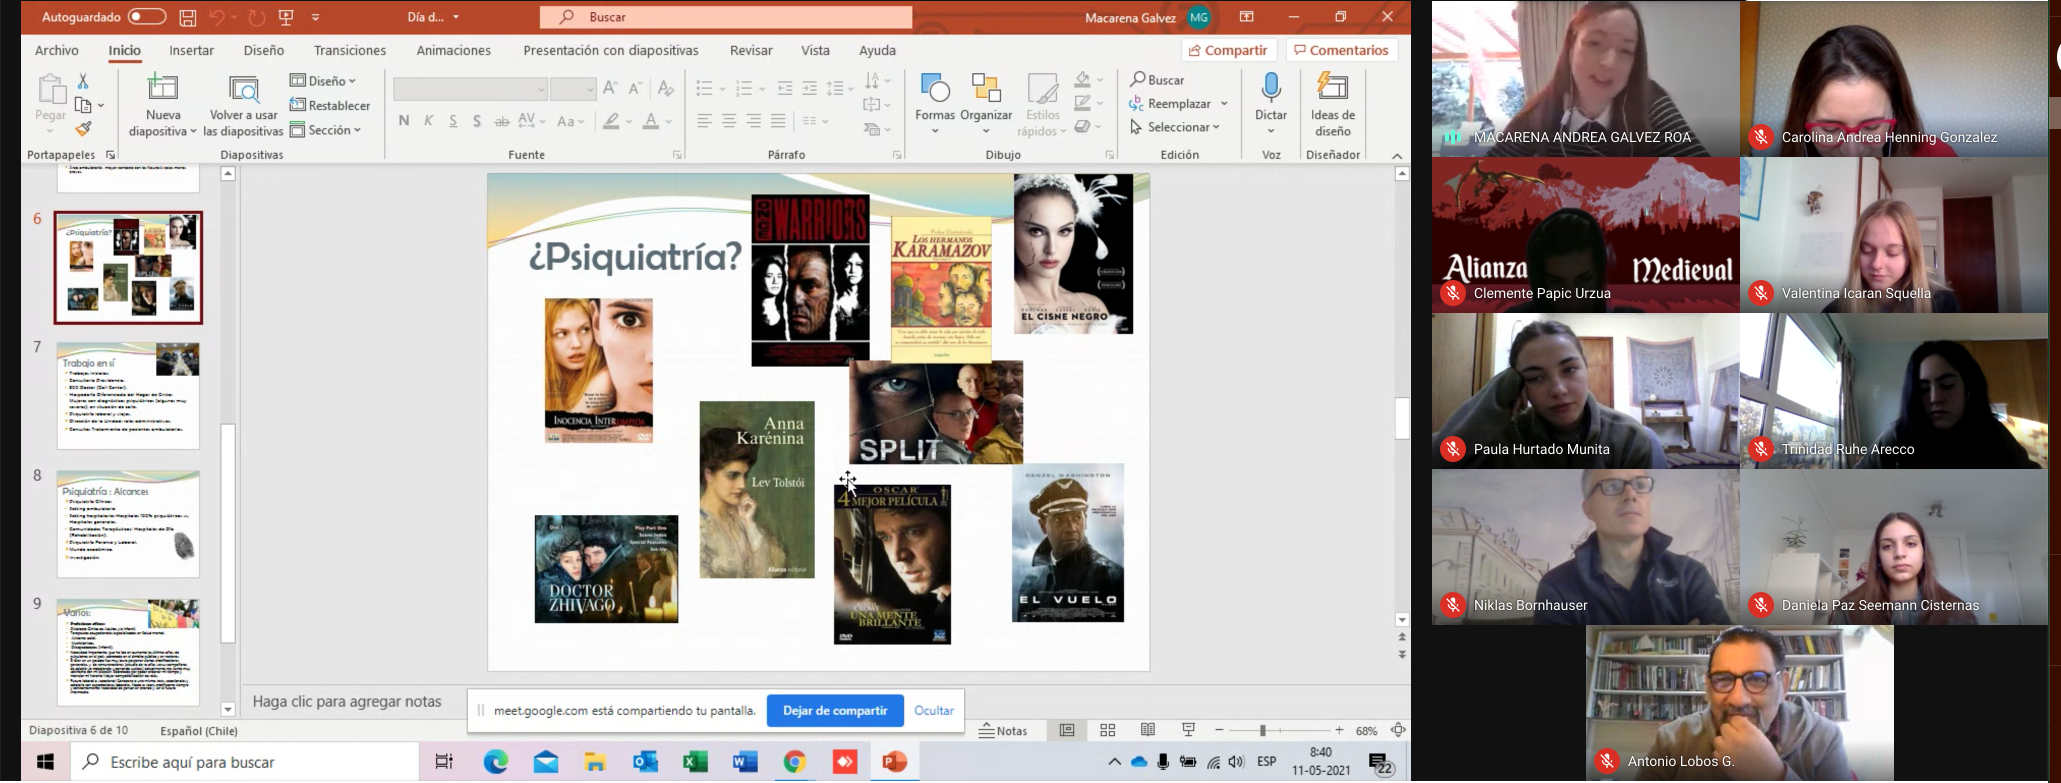This screenshot has width=2061, height=783.
Task: Click Dejar de compartir button
Action: tap(835, 711)
